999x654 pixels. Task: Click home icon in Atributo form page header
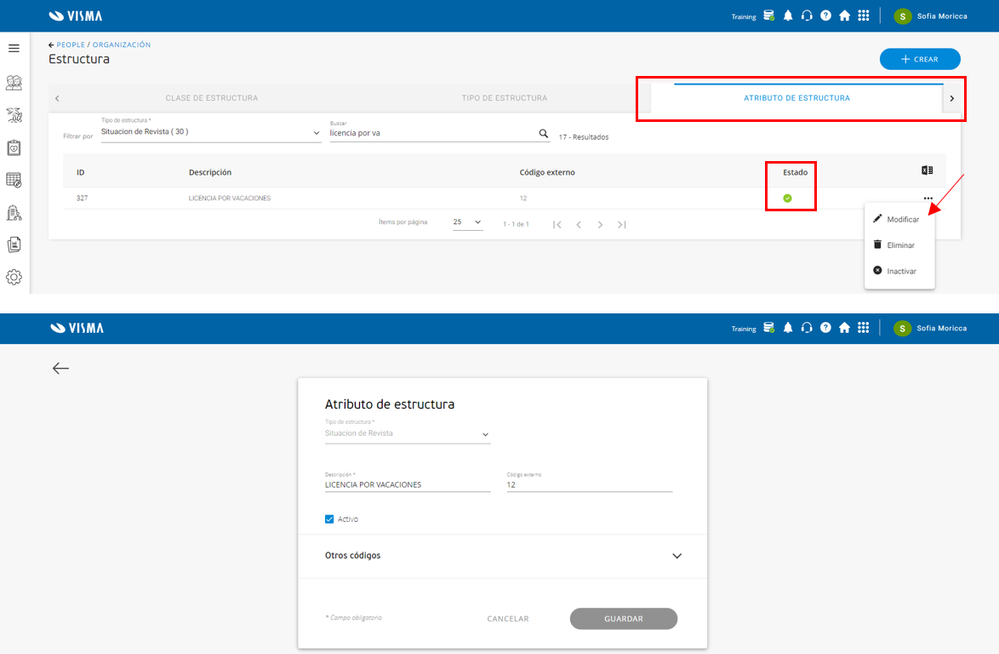coord(845,328)
